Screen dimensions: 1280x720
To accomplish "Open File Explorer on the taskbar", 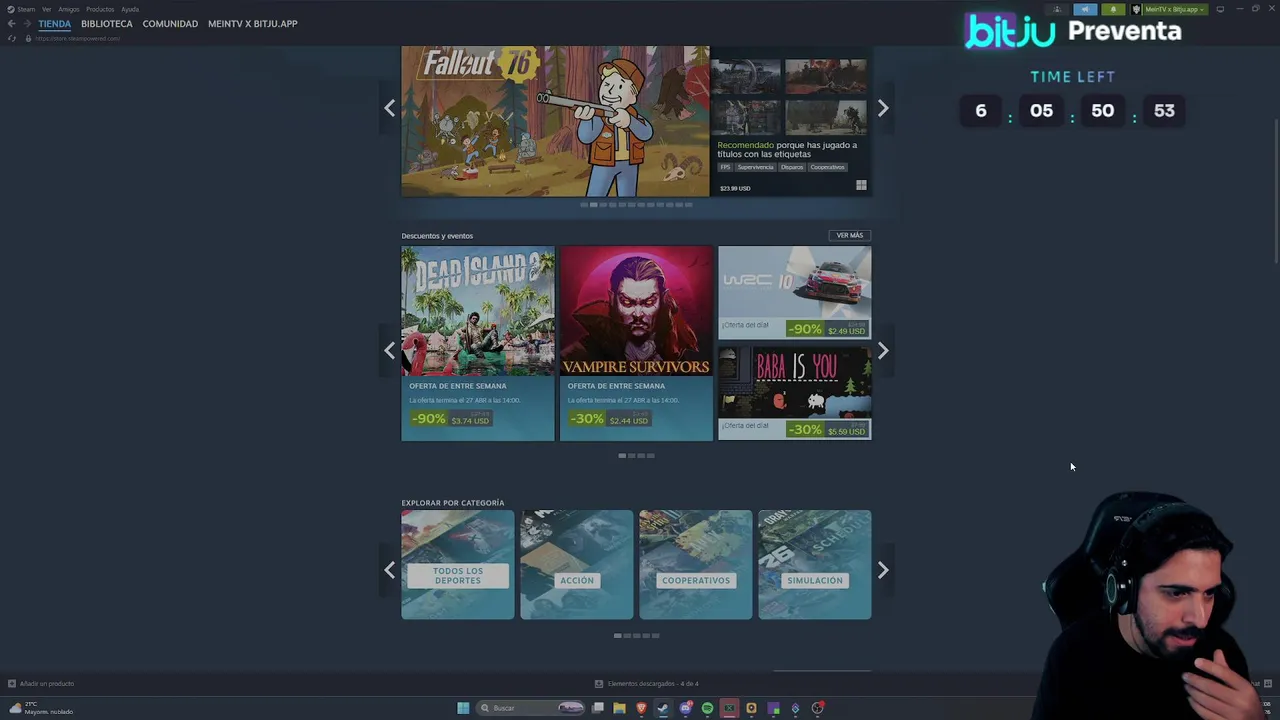I will [620, 708].
